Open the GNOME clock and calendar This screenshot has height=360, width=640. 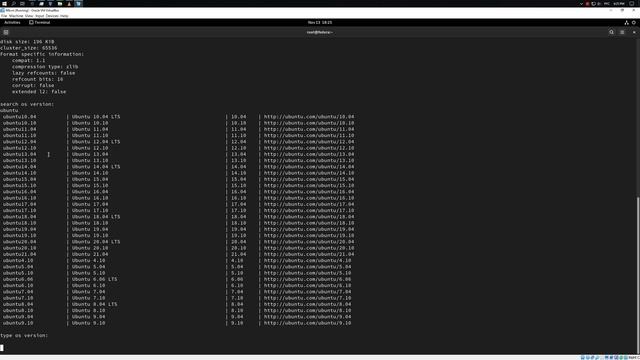pos(320,22)
